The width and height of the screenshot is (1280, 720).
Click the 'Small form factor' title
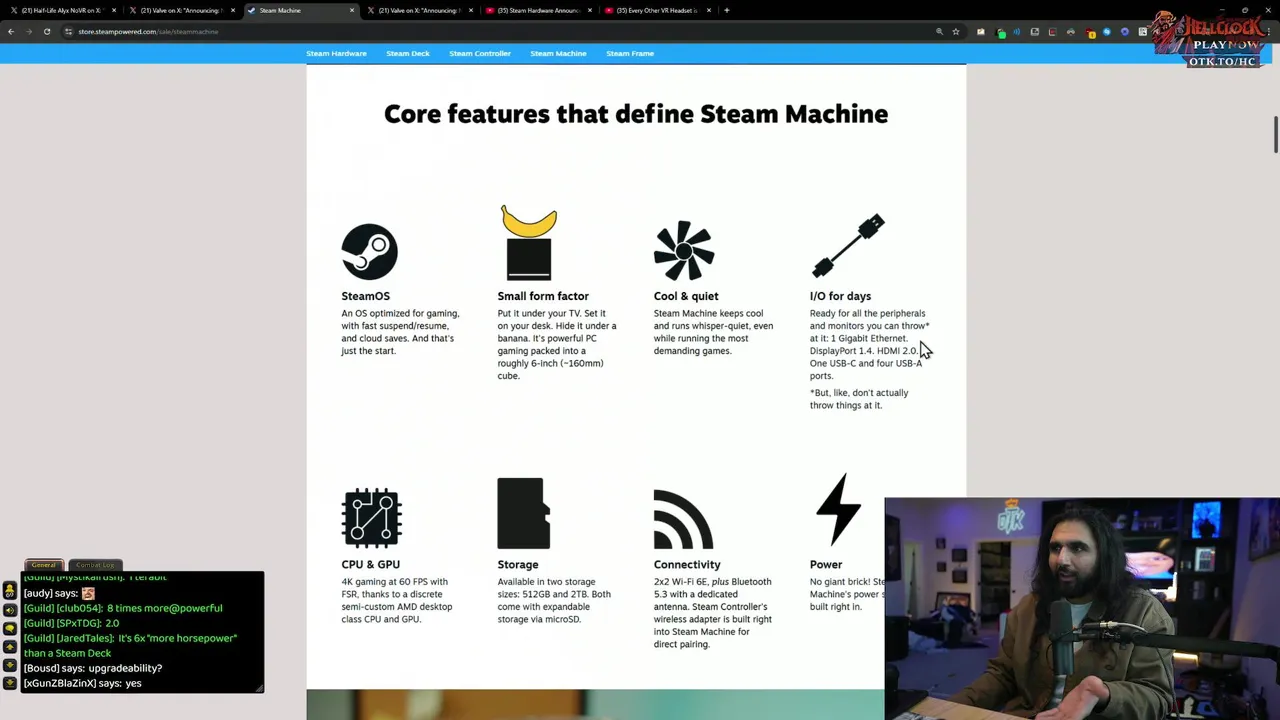tap(543, 296)
